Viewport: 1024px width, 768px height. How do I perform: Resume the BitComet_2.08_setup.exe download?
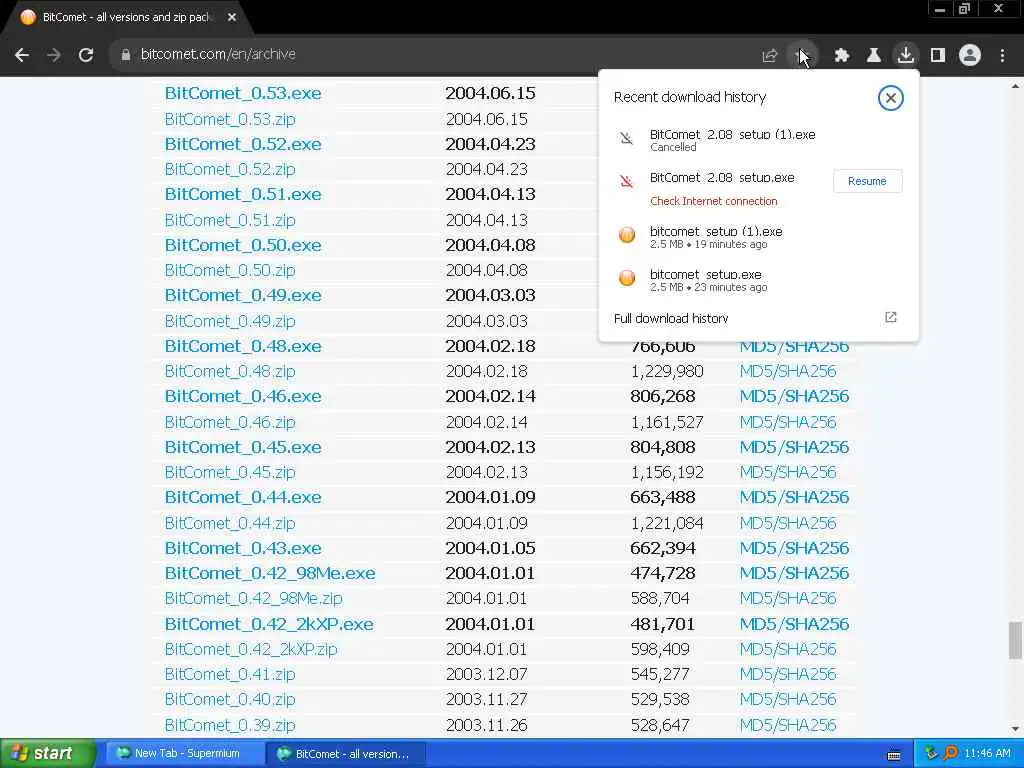(x=867, y=181)
